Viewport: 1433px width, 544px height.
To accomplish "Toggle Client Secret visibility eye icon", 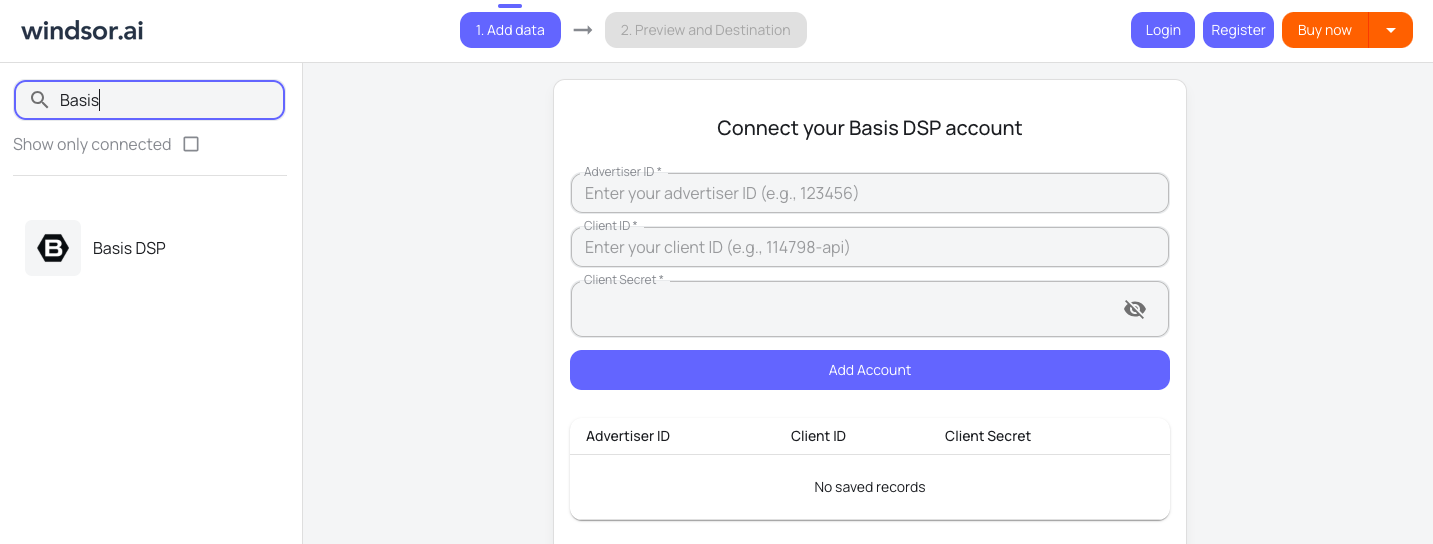I will coord(1134,309).
